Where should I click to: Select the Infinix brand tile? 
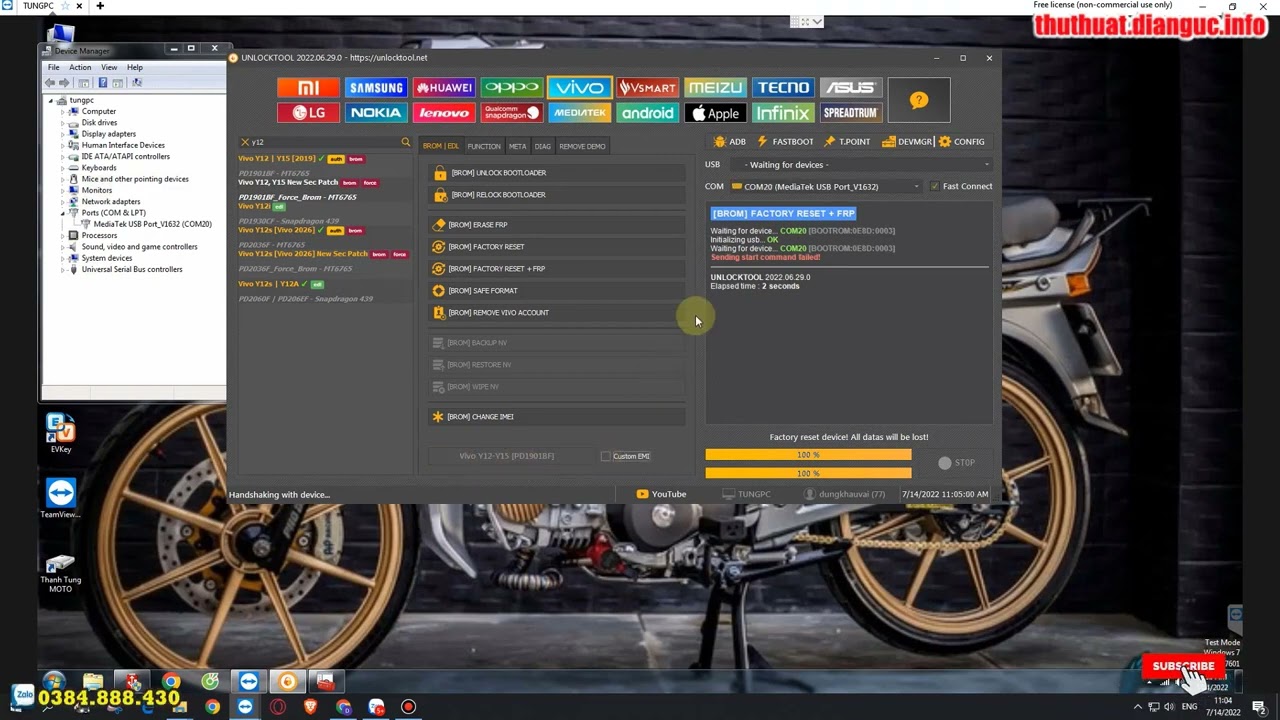[783, 113]
